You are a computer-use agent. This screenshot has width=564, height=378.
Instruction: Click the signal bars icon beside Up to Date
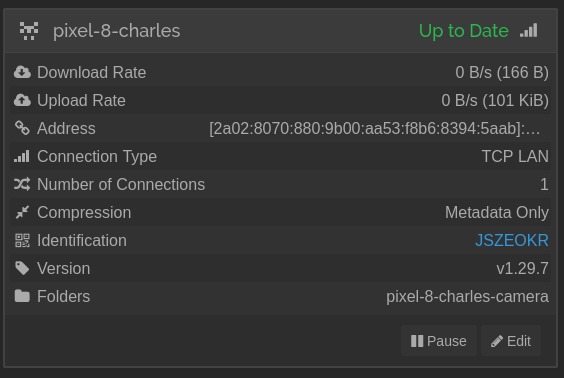(x=528, y=30)
